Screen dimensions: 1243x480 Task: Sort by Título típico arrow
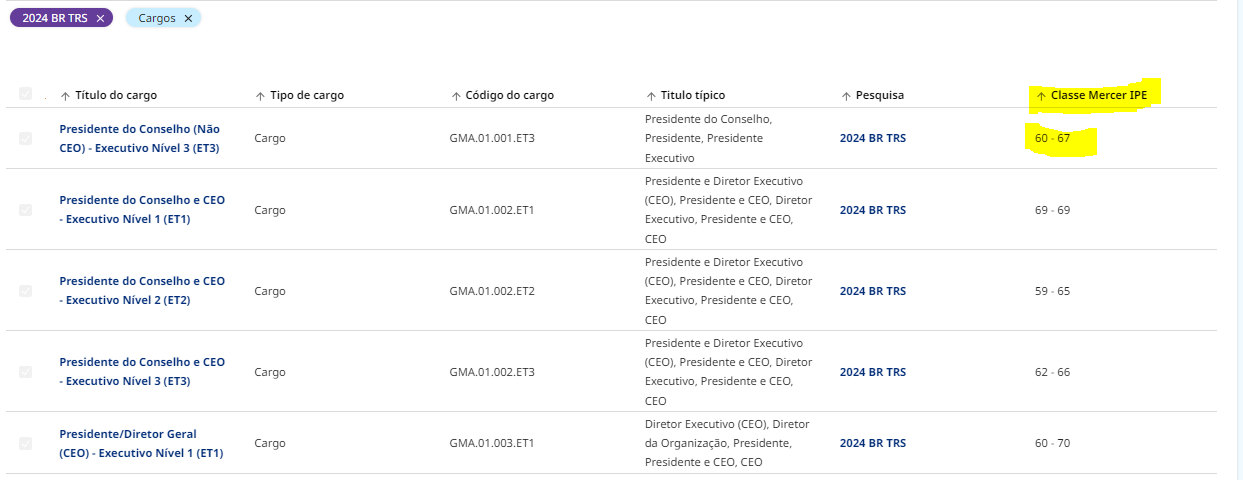point(651,96)
